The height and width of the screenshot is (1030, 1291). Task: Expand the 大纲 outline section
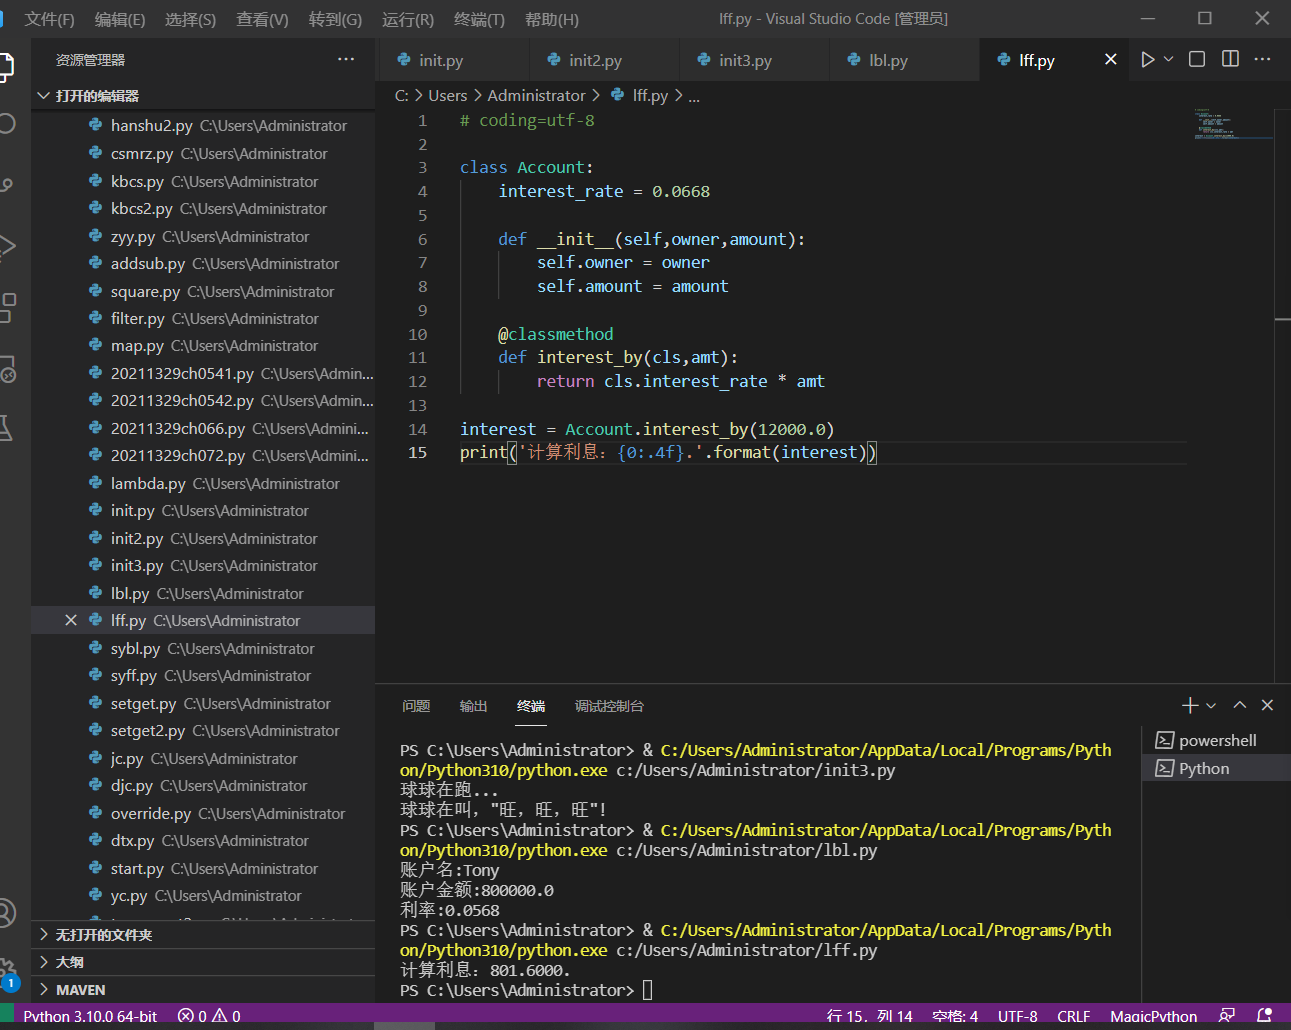(70, 962)
